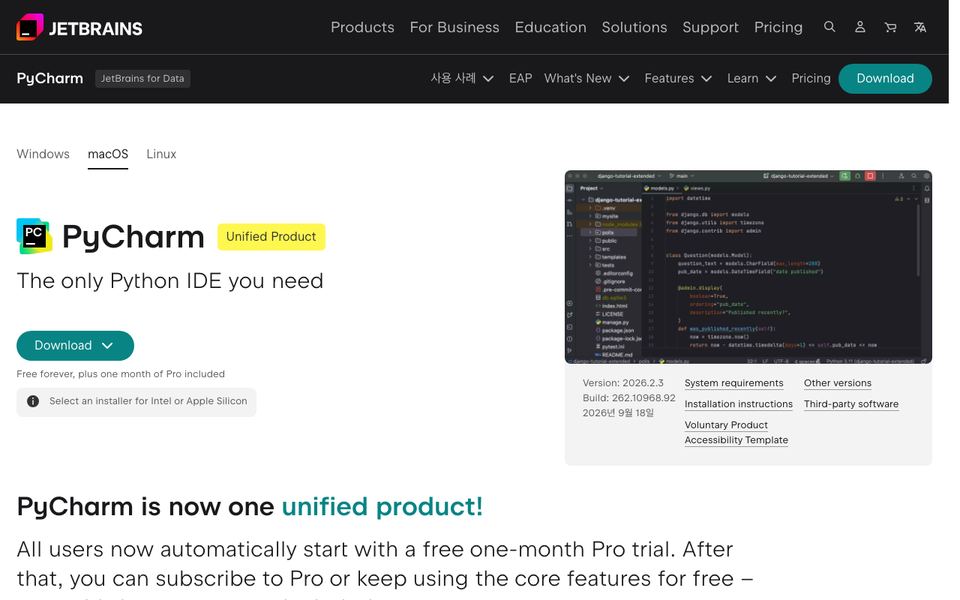Click the Unified Product yellow badge

pyautogui.click(x=271, y=237)
